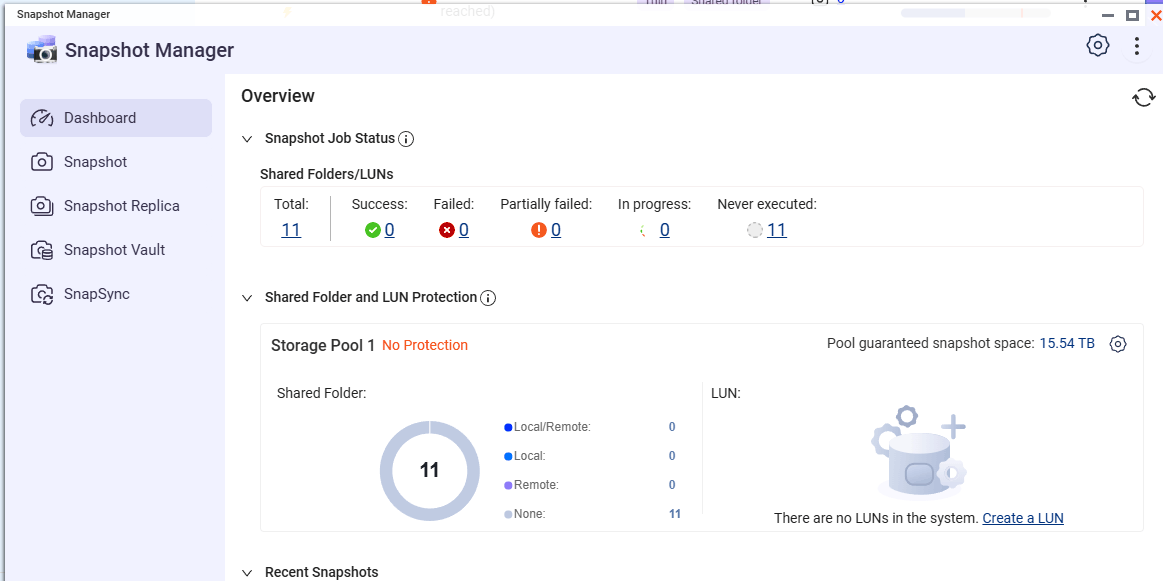Refresh the Overview with the refresh icon
This screenshot has height=581, width=1163.
click(1143, 97)
